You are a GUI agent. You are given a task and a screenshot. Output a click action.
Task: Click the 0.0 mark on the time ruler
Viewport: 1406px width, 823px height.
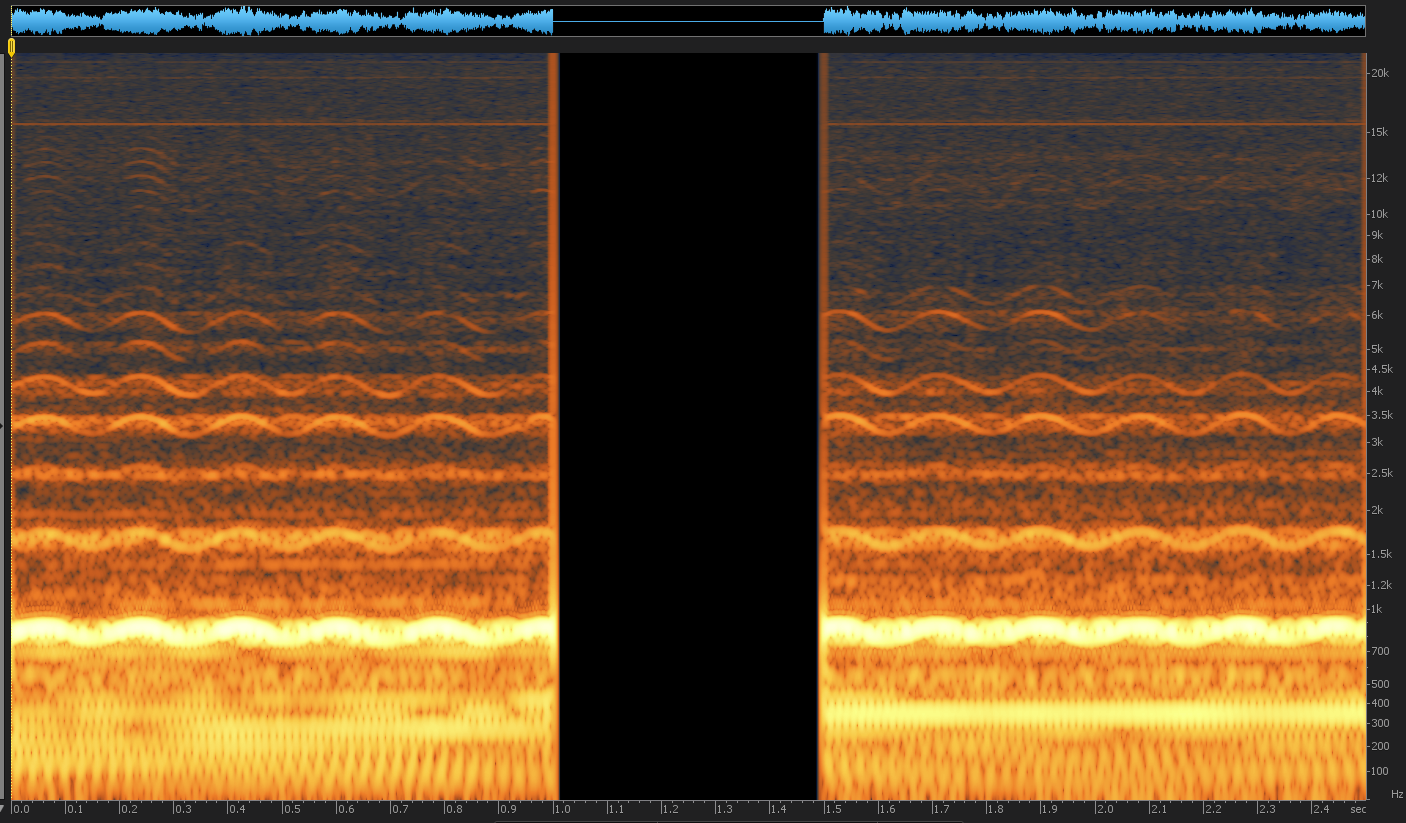(x=21, y=809)
